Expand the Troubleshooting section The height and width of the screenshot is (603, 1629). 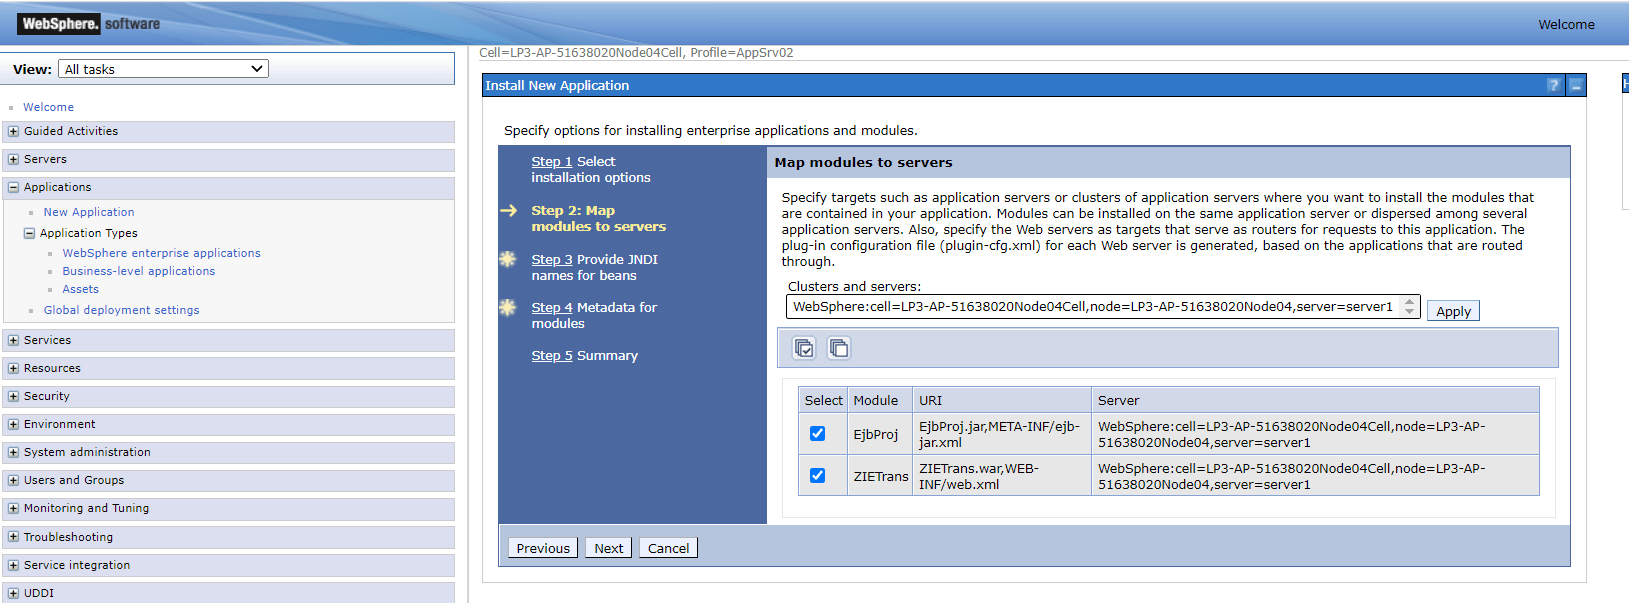13,537
